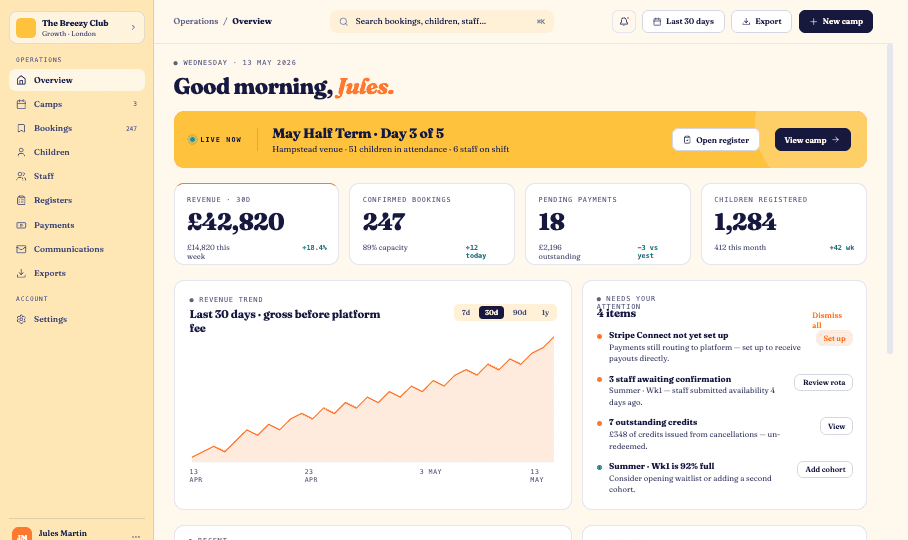The width and height of the screenshot is (908, 540).
Task: Open the Confirmed Bookings card
Action: click(432, 224)
